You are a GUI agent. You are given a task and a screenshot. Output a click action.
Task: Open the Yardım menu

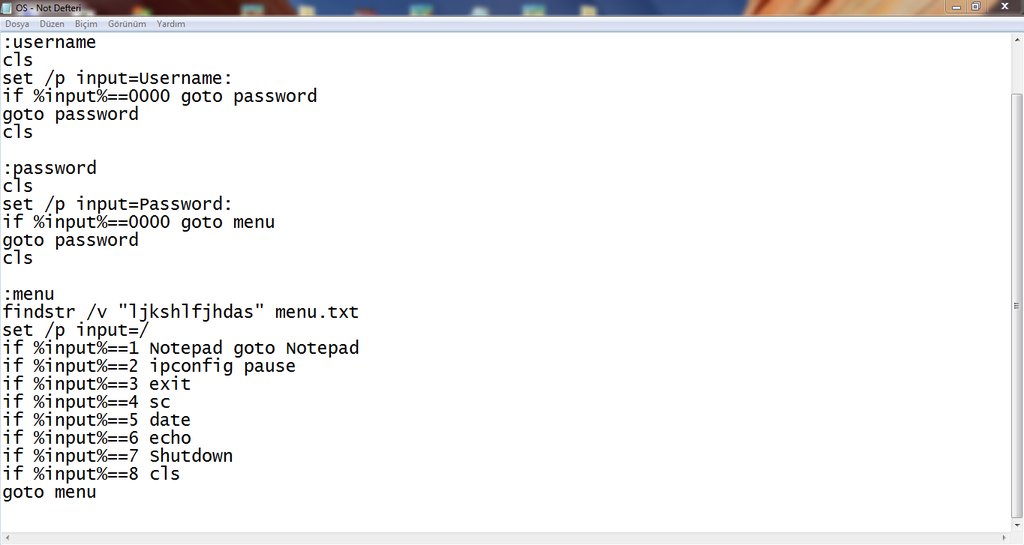170,24
